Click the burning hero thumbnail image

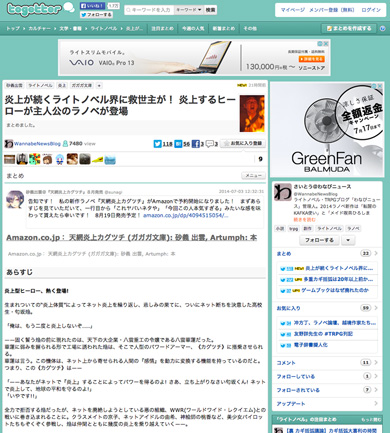click(x=252, y=113)
